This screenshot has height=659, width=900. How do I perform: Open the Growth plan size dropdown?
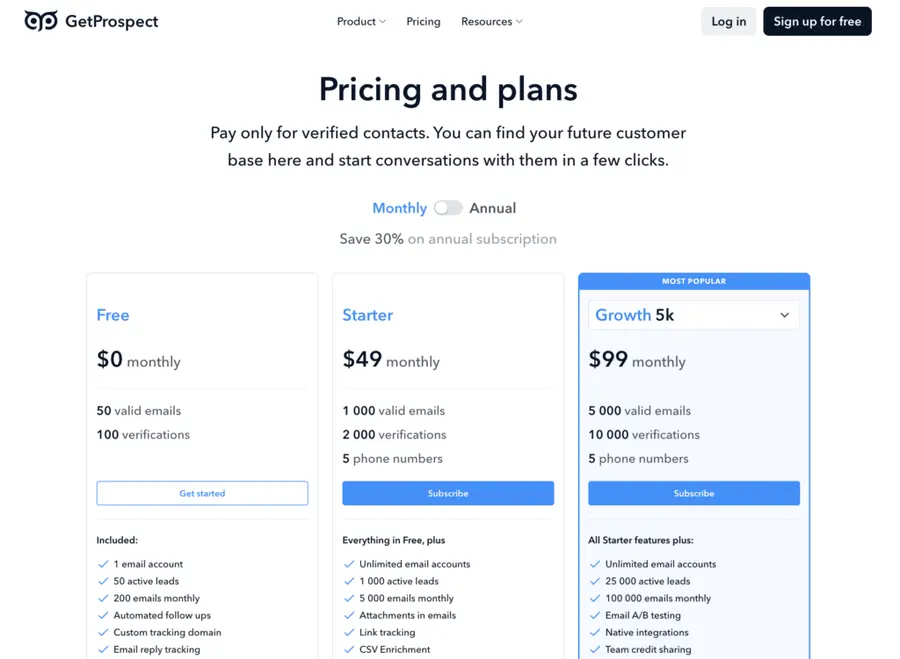[693, 314]
